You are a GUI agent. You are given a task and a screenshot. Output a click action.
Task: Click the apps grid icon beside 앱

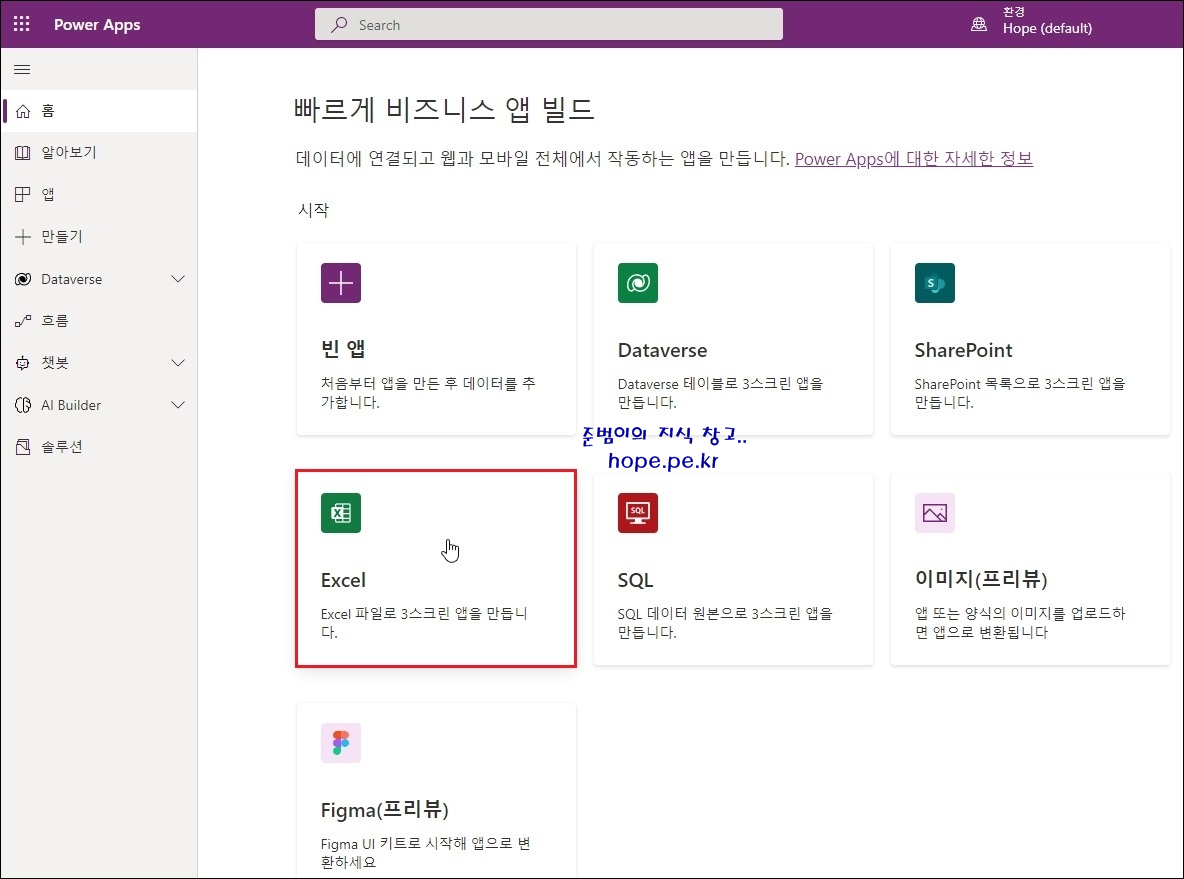coord(23,195)
